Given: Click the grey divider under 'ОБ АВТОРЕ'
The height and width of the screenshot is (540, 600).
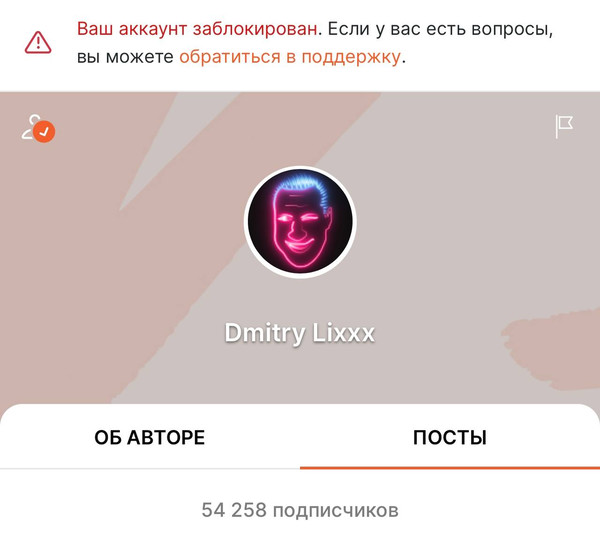Looking at the screenshot, I should point(150,468).
